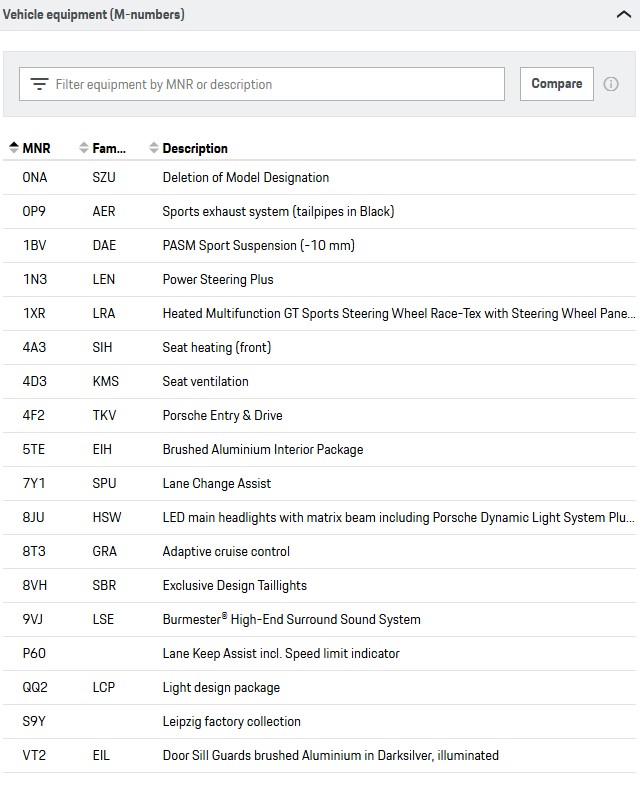Click the Description column sort arrows
Viewport: 640px width, 785px height.
[153, 148]
